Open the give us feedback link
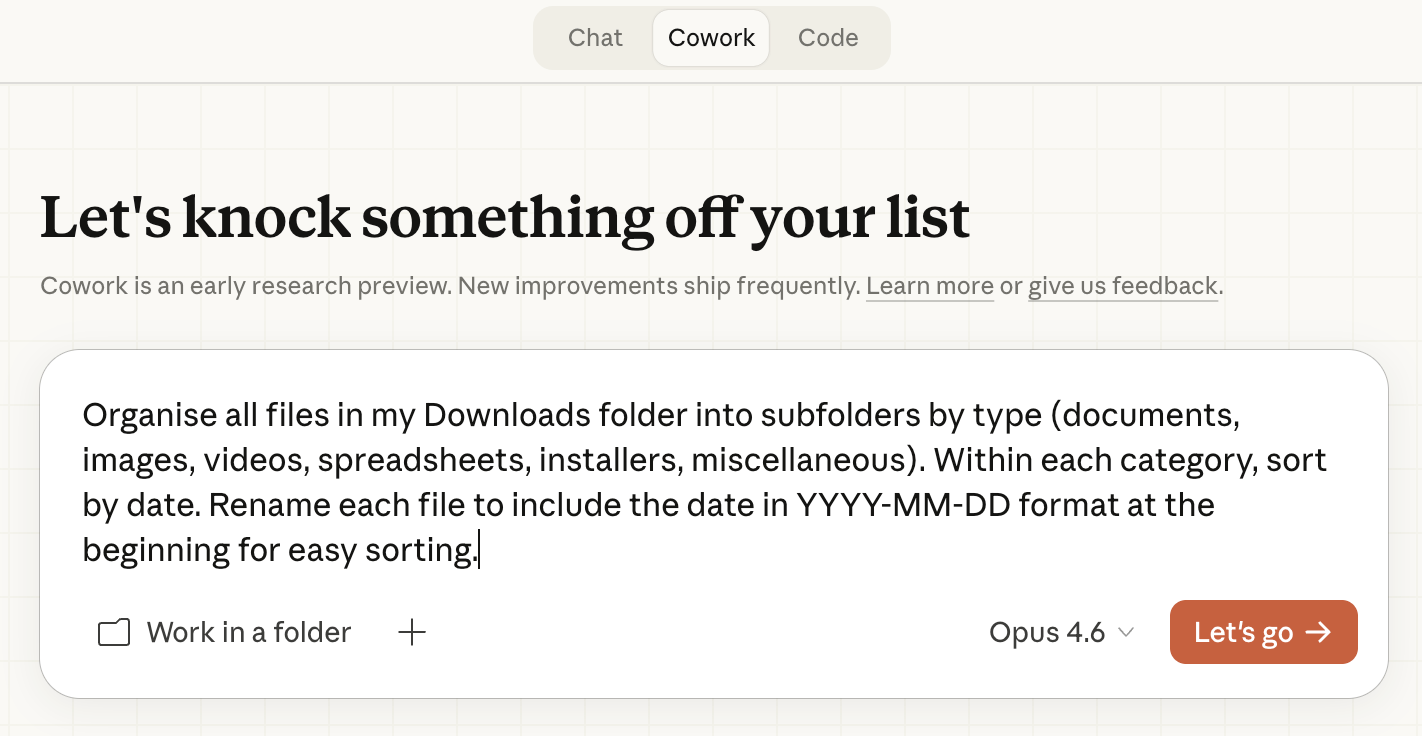The image size is (1422, 736). (x=1122, y=286)
